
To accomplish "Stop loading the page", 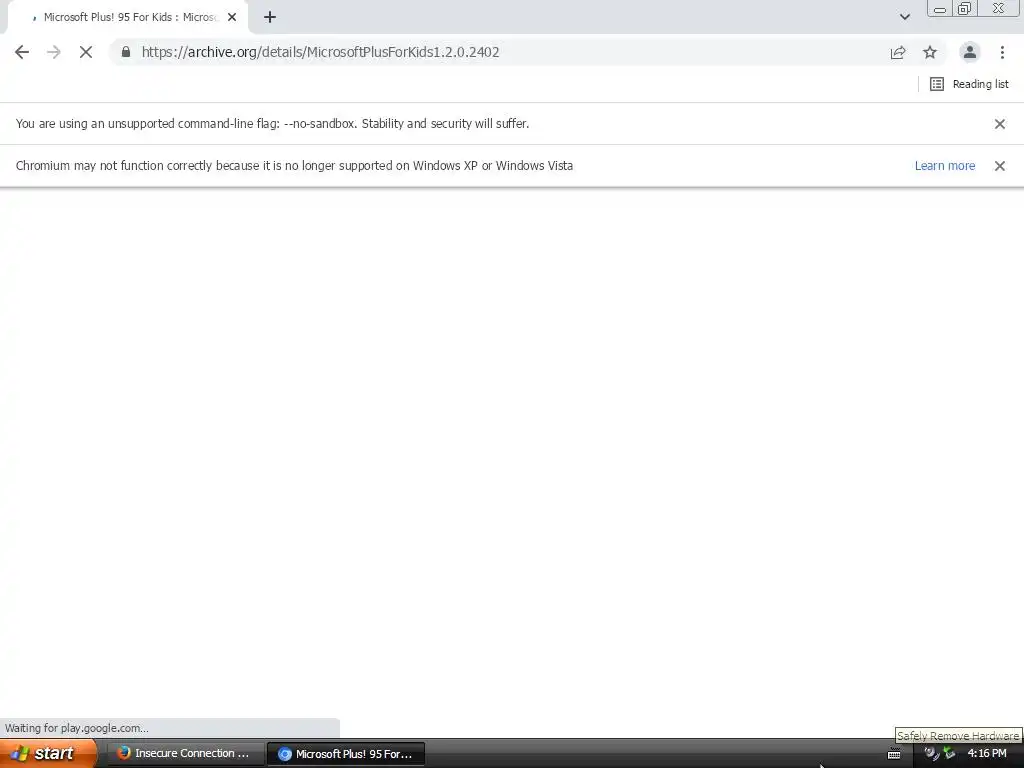I will [86, 52].
